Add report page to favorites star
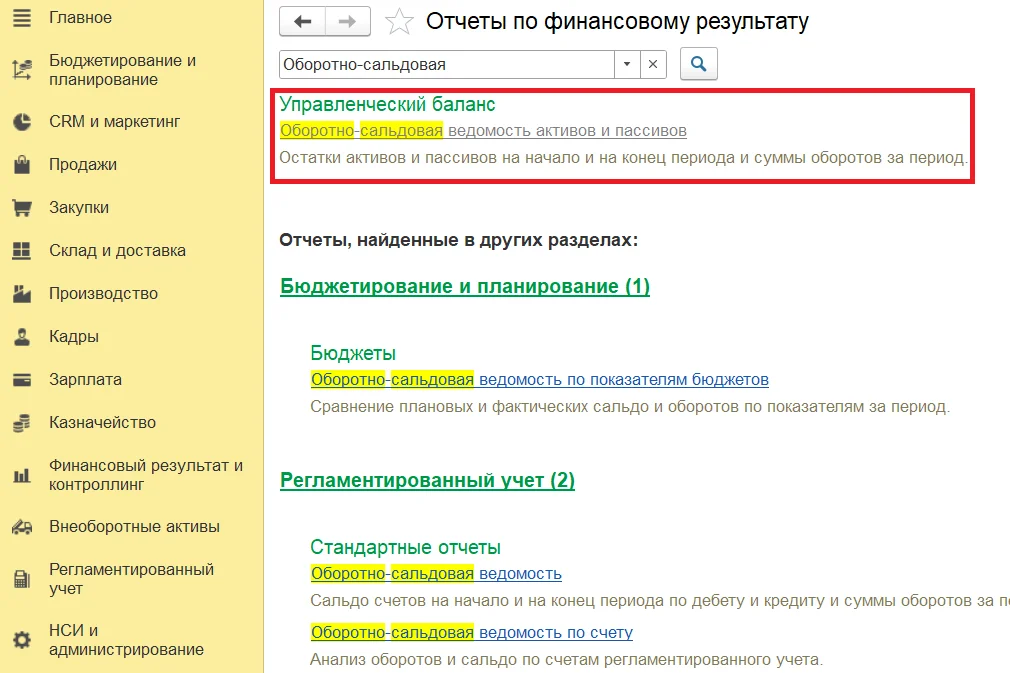This screenshot has height=673, width=1010. point(398,21)
